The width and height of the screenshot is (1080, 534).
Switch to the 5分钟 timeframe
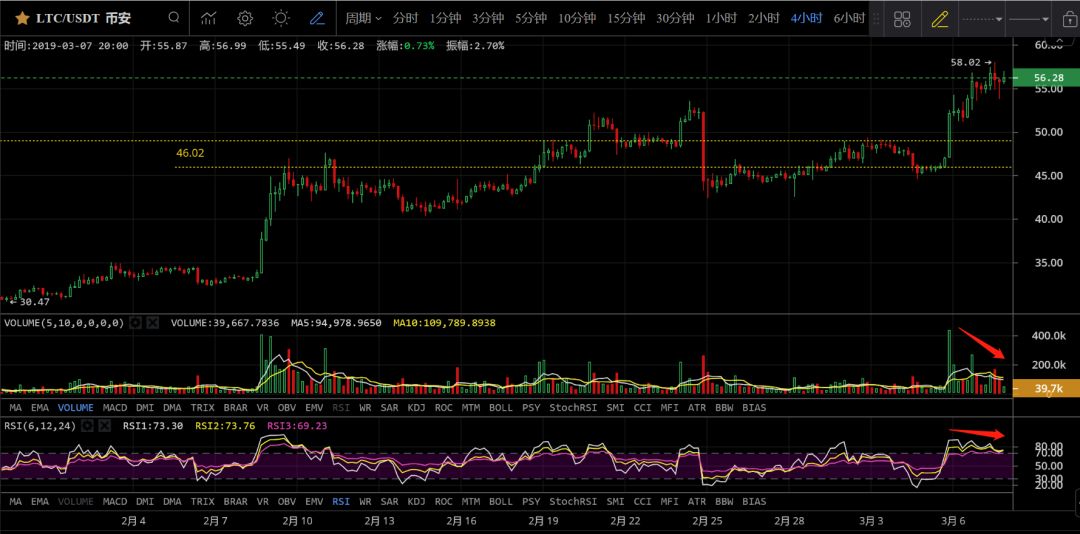531,19
